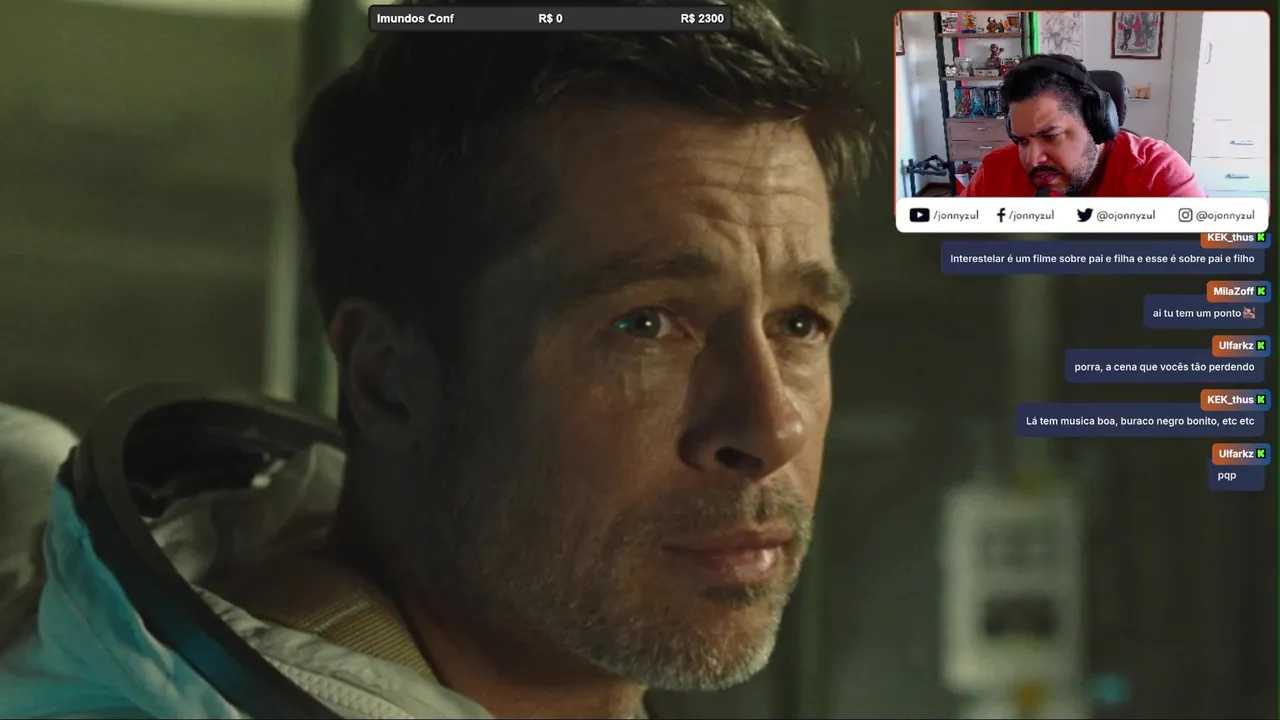Image resolution: width=1280 pixels, height=720 pixels.
Task: Open the @ojonnyzul Instagram handle
Action: (x=1225, y=215)
